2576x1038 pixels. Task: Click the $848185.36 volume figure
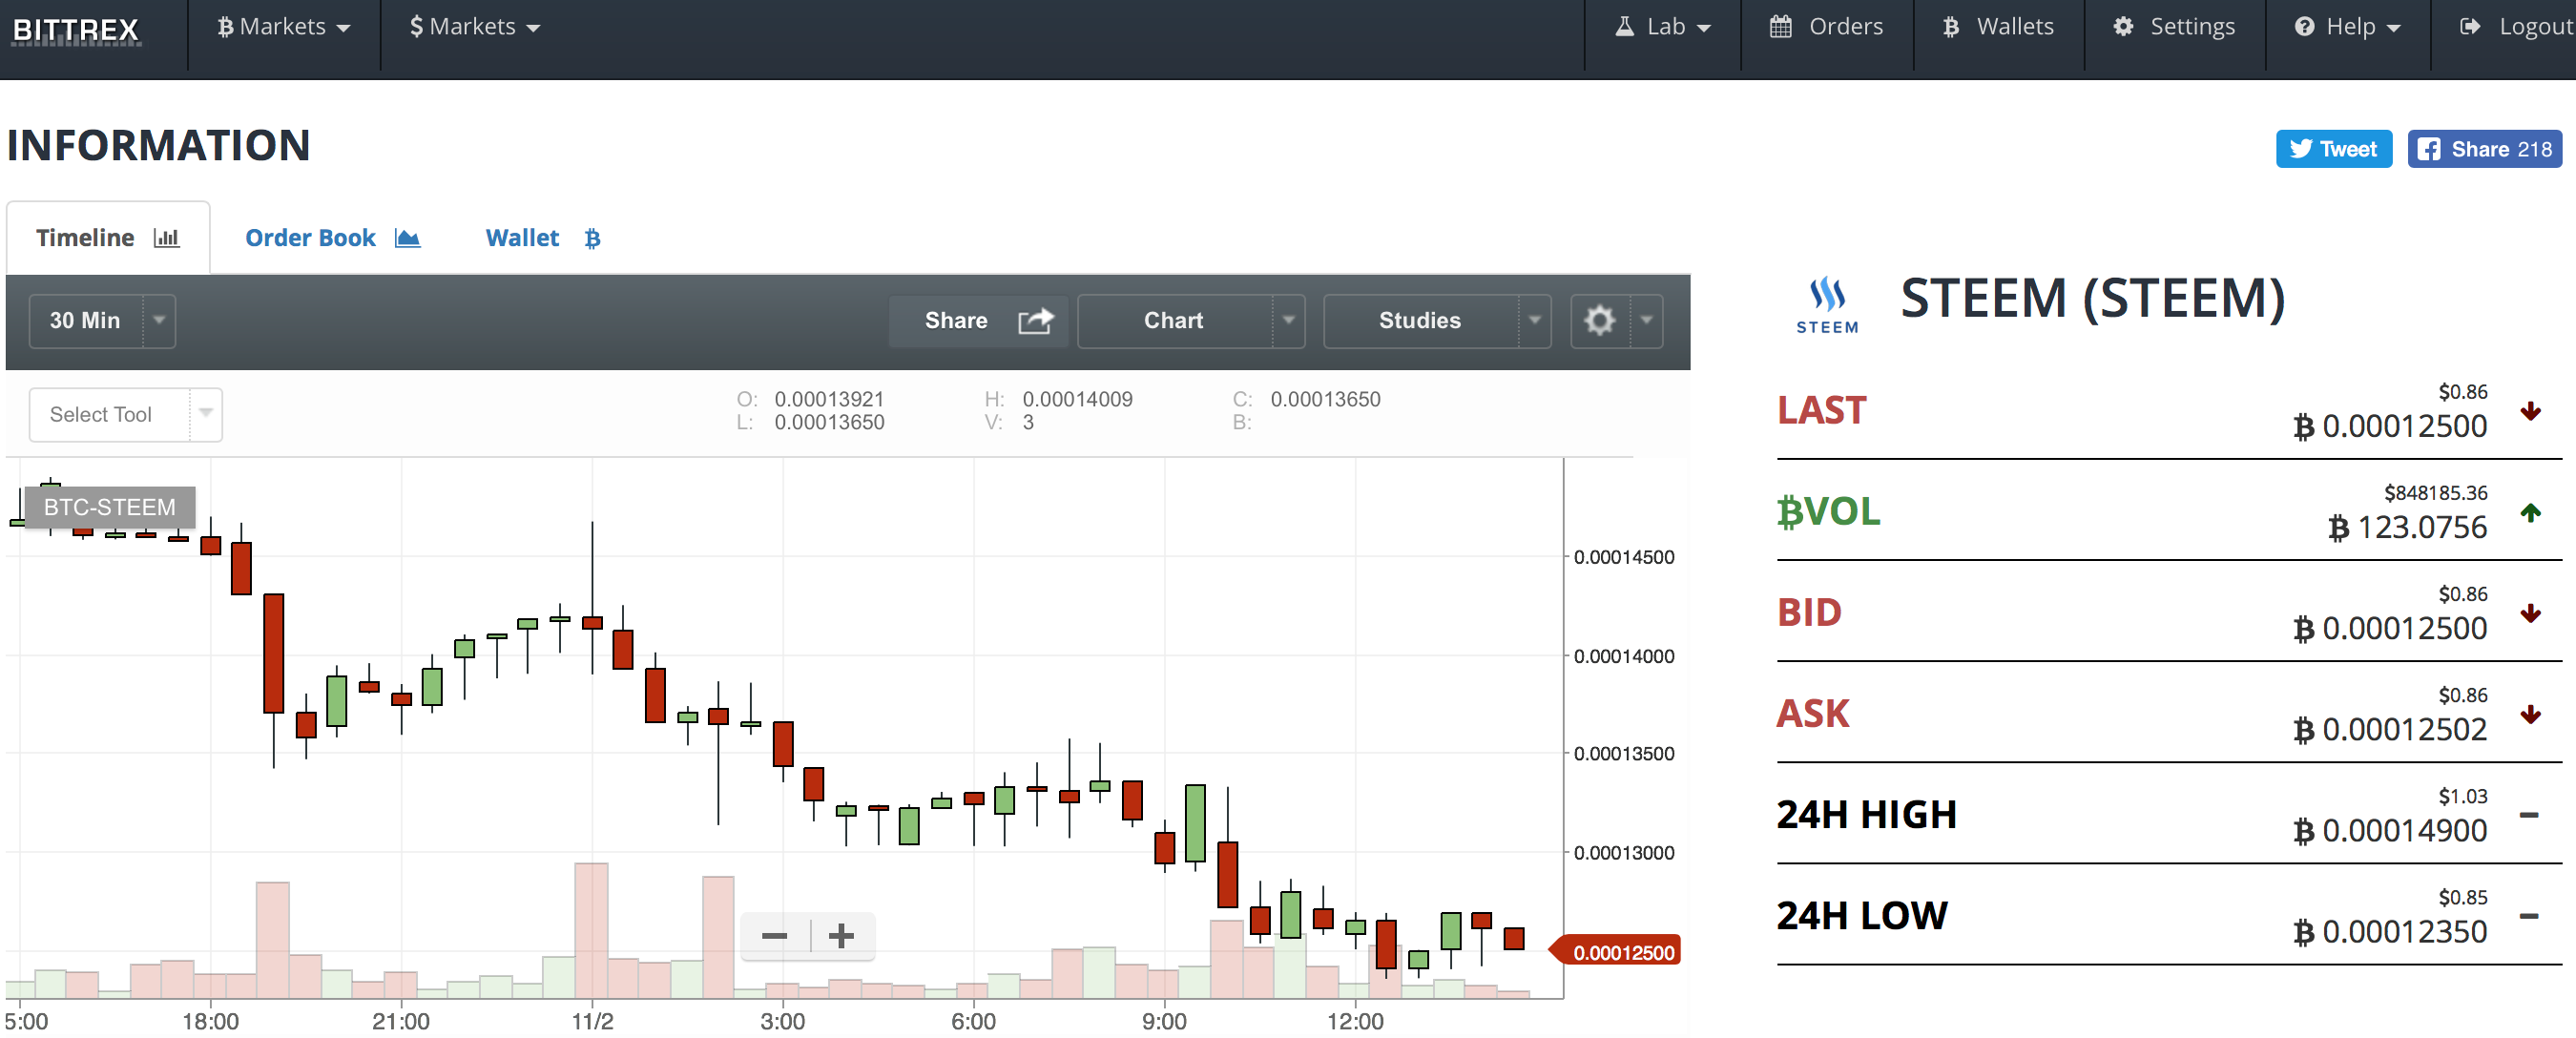(x=2436, y=493)
